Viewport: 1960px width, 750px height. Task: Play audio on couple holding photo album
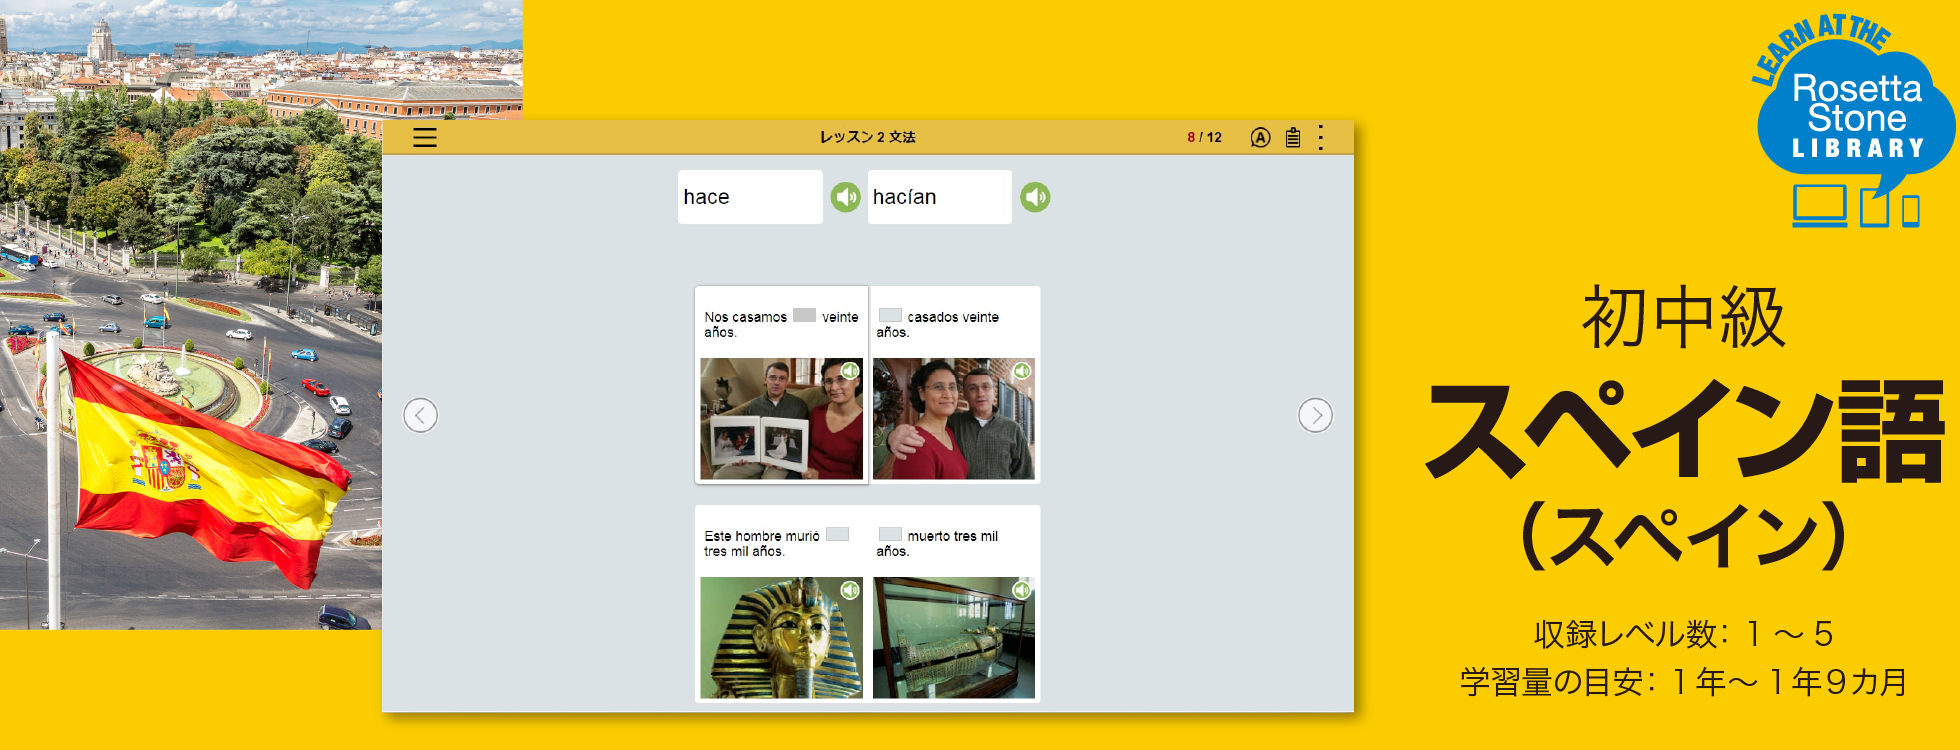click(x=850, y=372)
